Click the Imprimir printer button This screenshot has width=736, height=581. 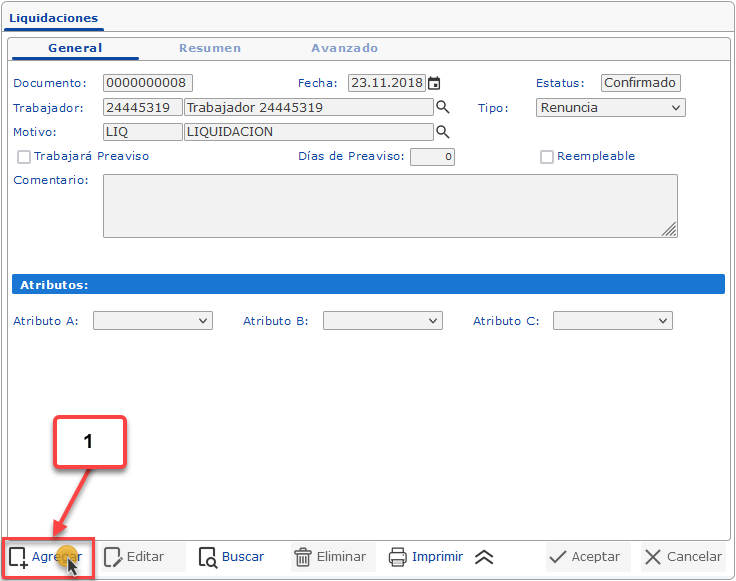point(426,557)
